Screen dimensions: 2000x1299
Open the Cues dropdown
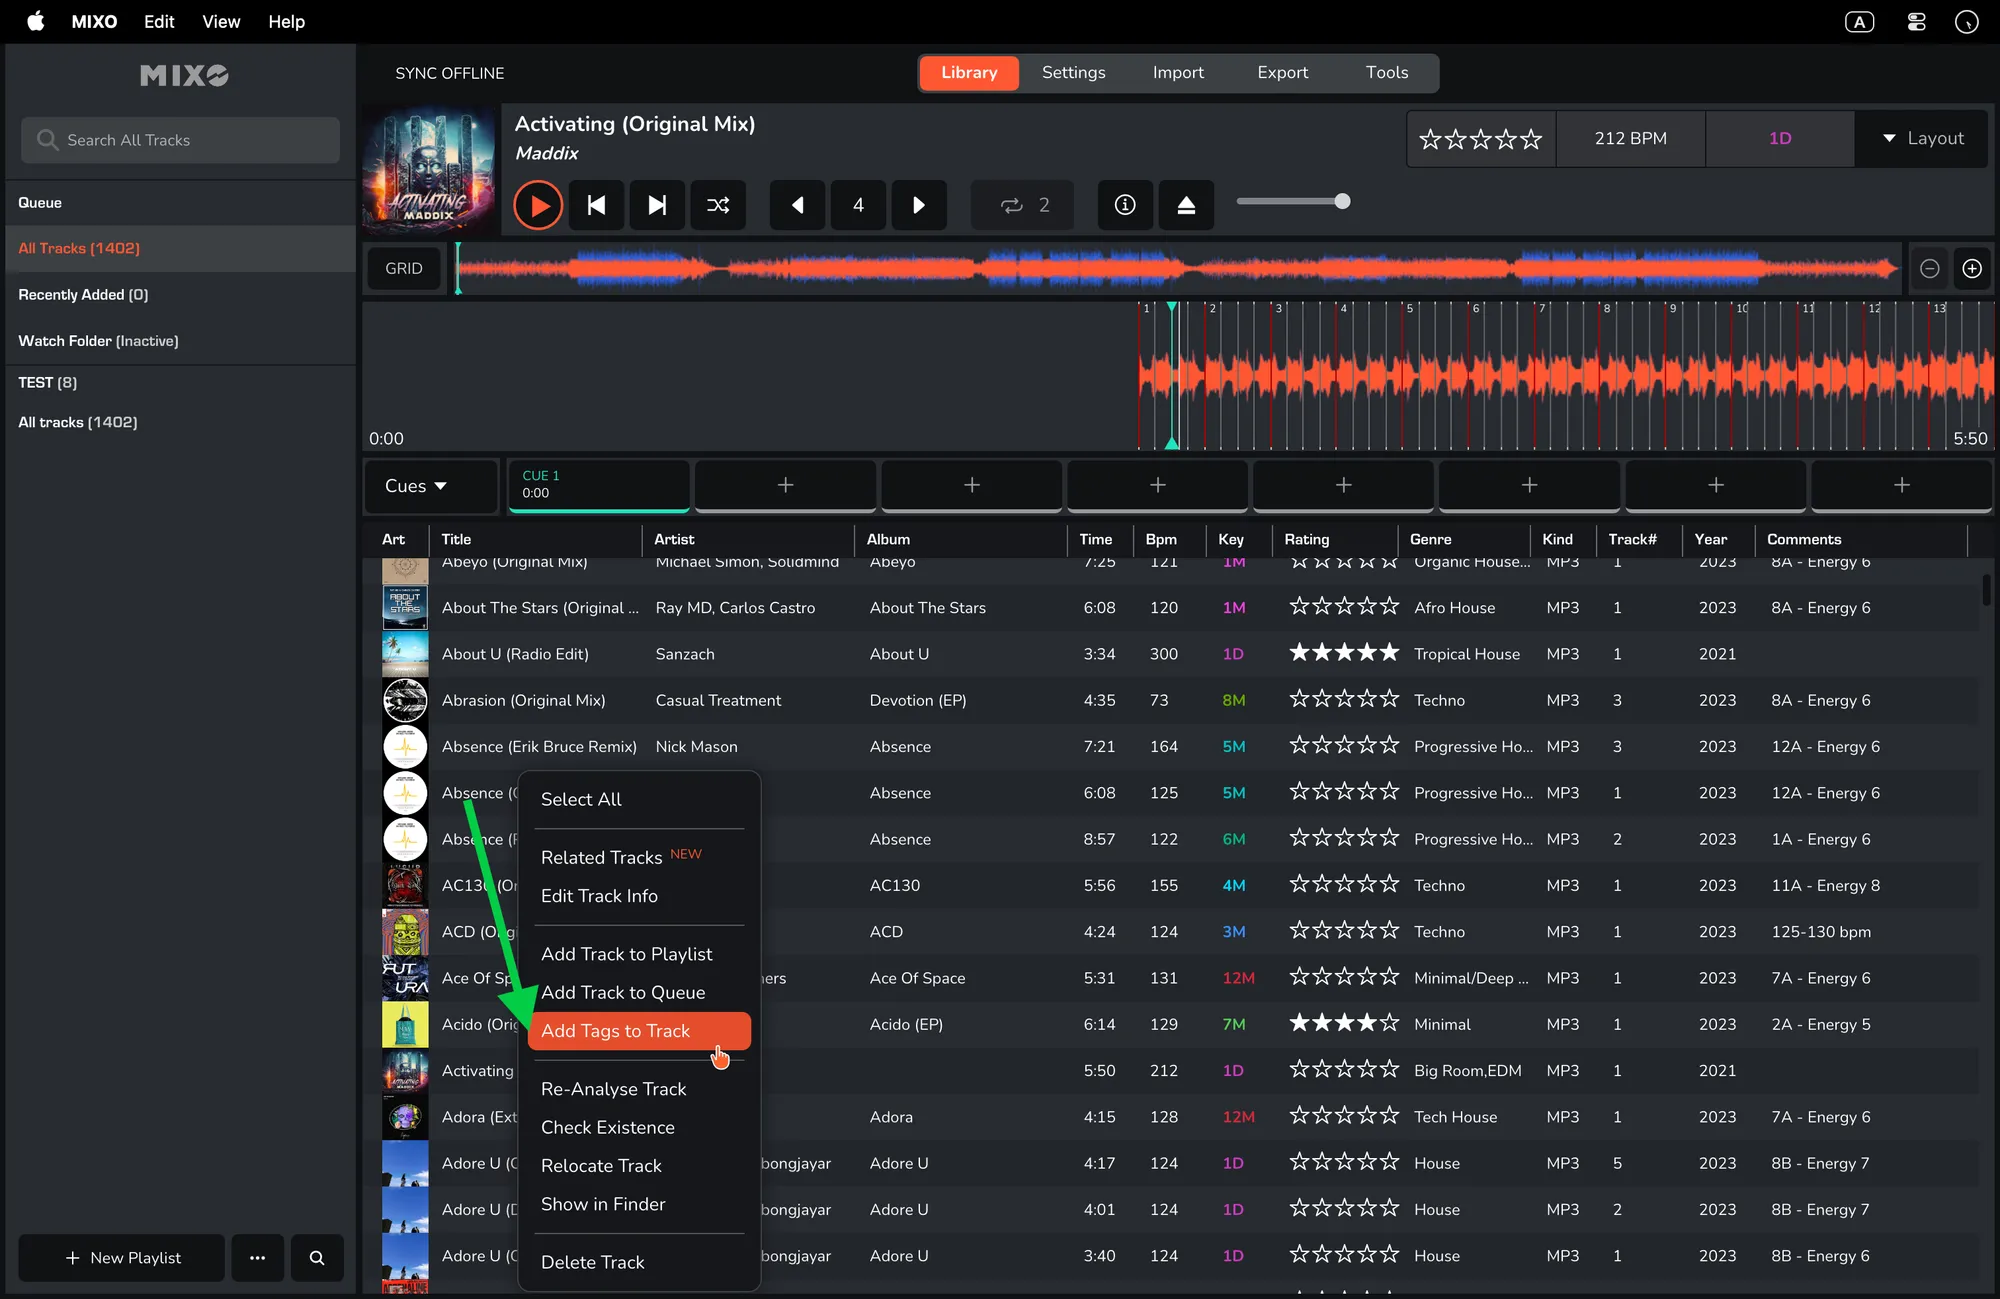tap(415, 486)
